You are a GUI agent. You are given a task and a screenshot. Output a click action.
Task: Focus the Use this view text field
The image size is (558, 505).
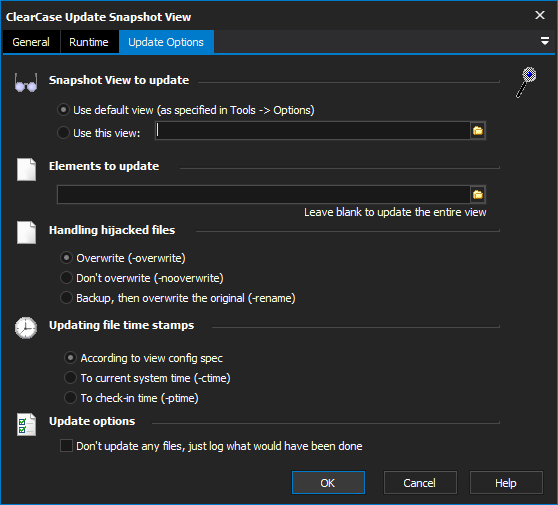(x=313, y=131)
